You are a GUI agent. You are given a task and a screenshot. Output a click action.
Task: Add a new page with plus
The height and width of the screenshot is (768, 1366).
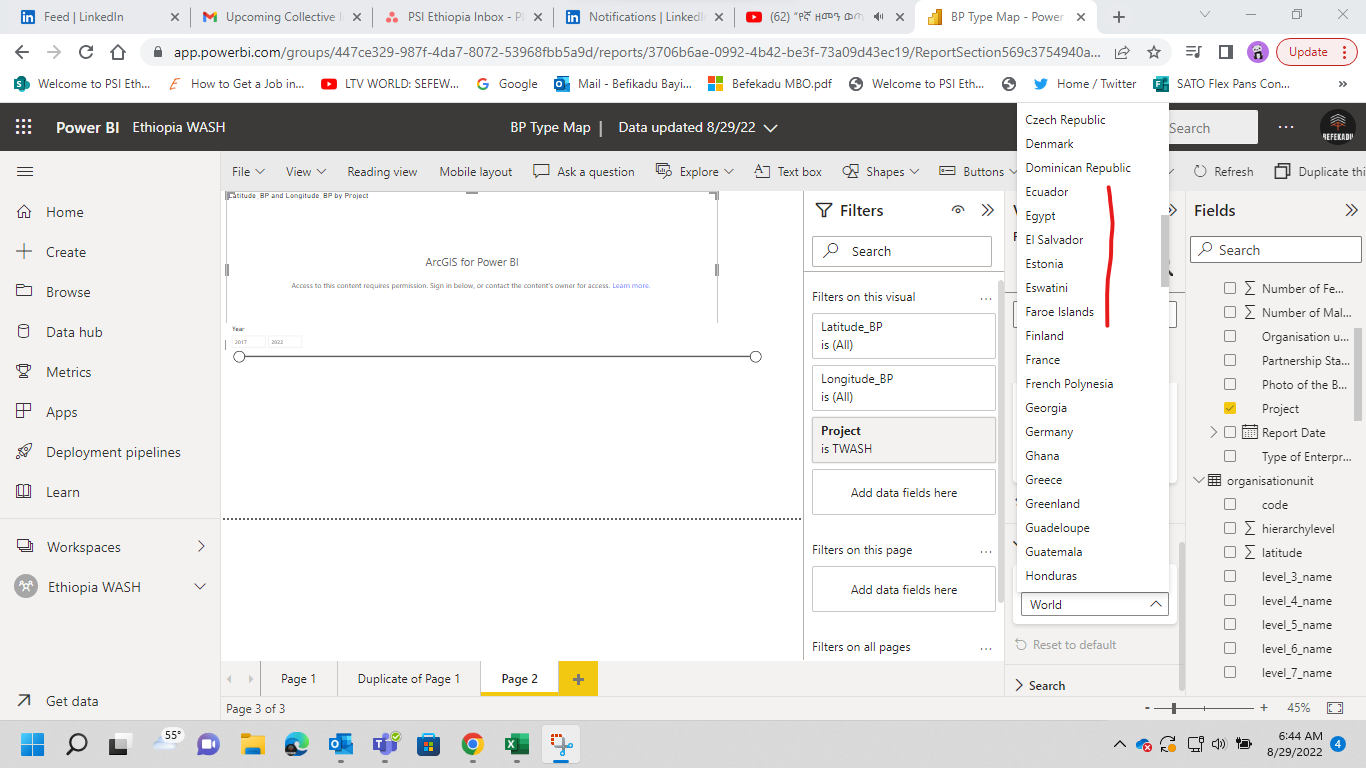pyautogui.click(x=578, y=678)
